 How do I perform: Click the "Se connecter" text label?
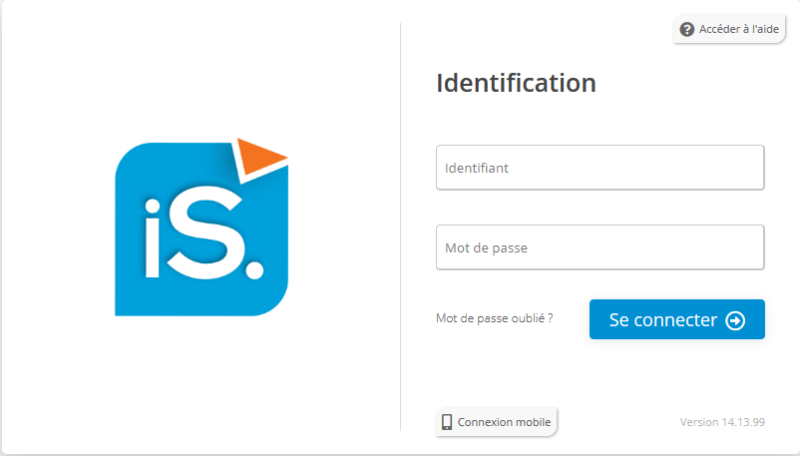coord(663,320)
